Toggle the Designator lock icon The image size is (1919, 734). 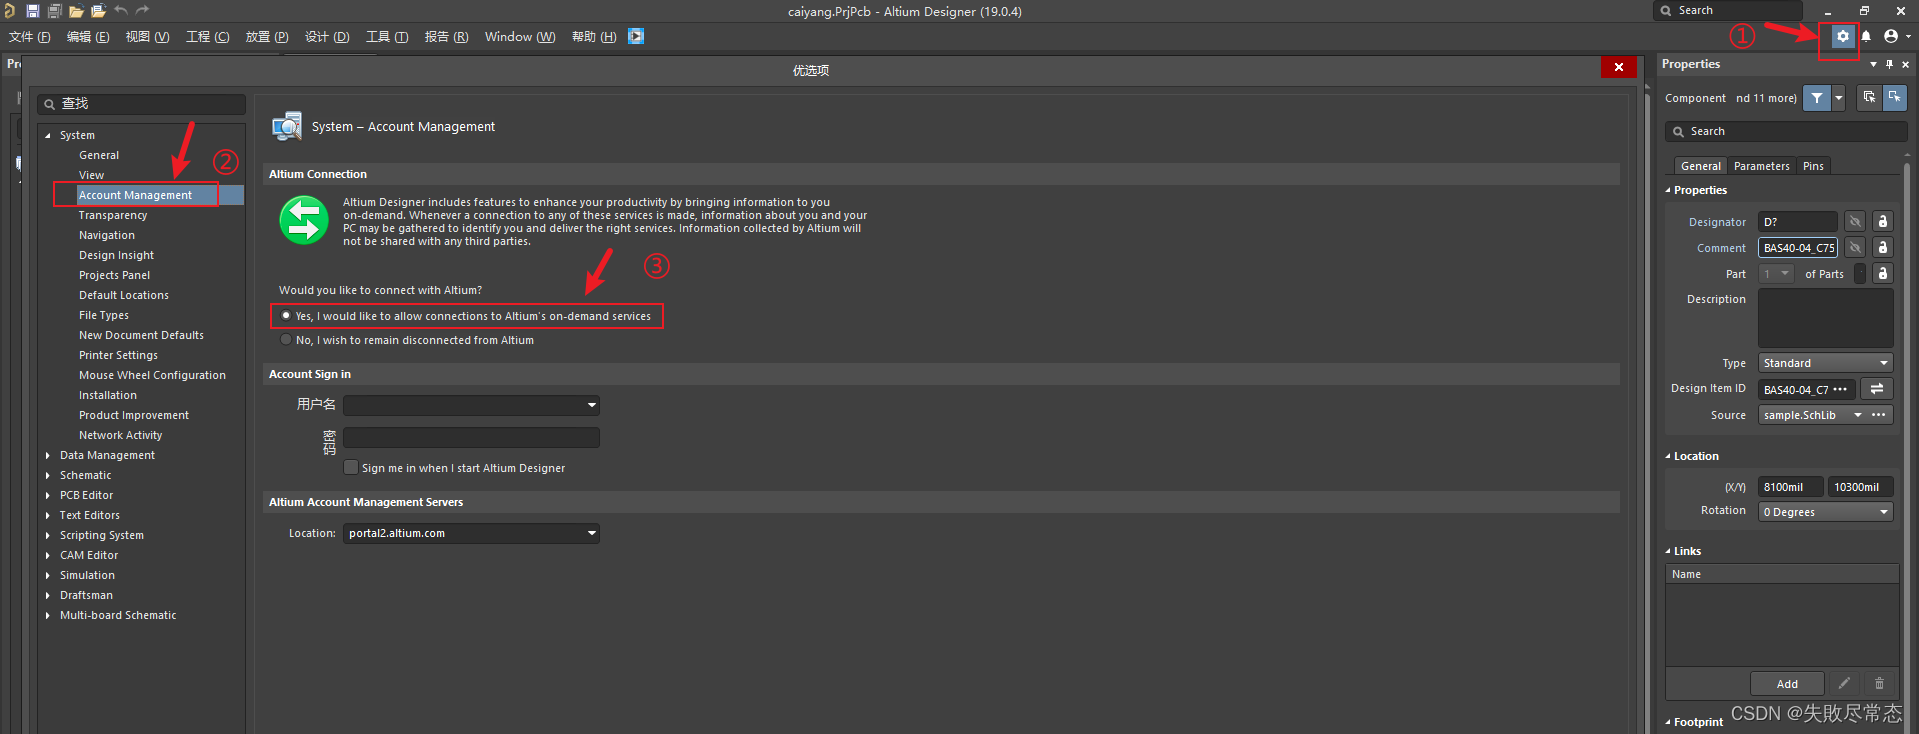click(x=1882, y=221)
